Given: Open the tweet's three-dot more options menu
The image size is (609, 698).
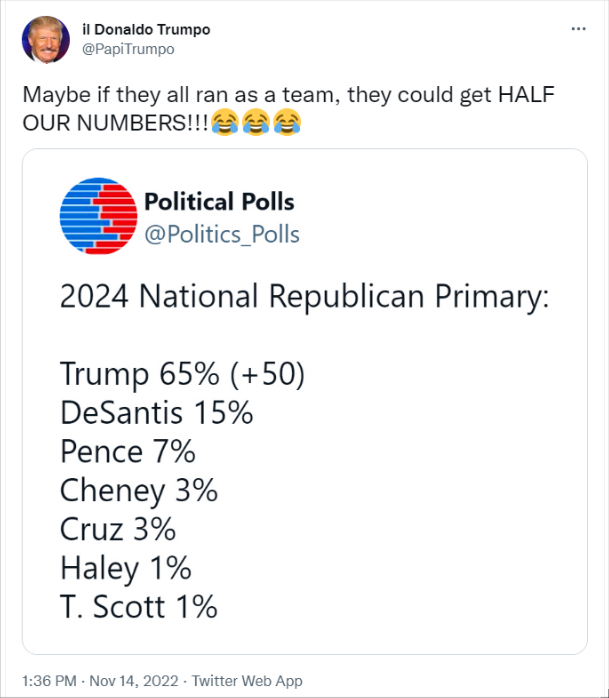Looking at the screenshot, I should point(578,30).
